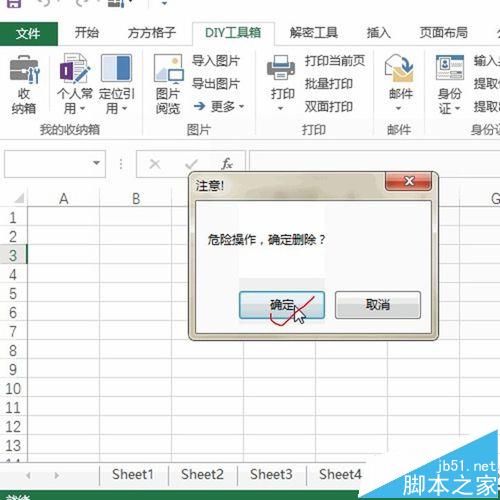This screenshot has height=500, width=500.
Task: Switch to the 方方格子 tab
Action: point(152,33)
